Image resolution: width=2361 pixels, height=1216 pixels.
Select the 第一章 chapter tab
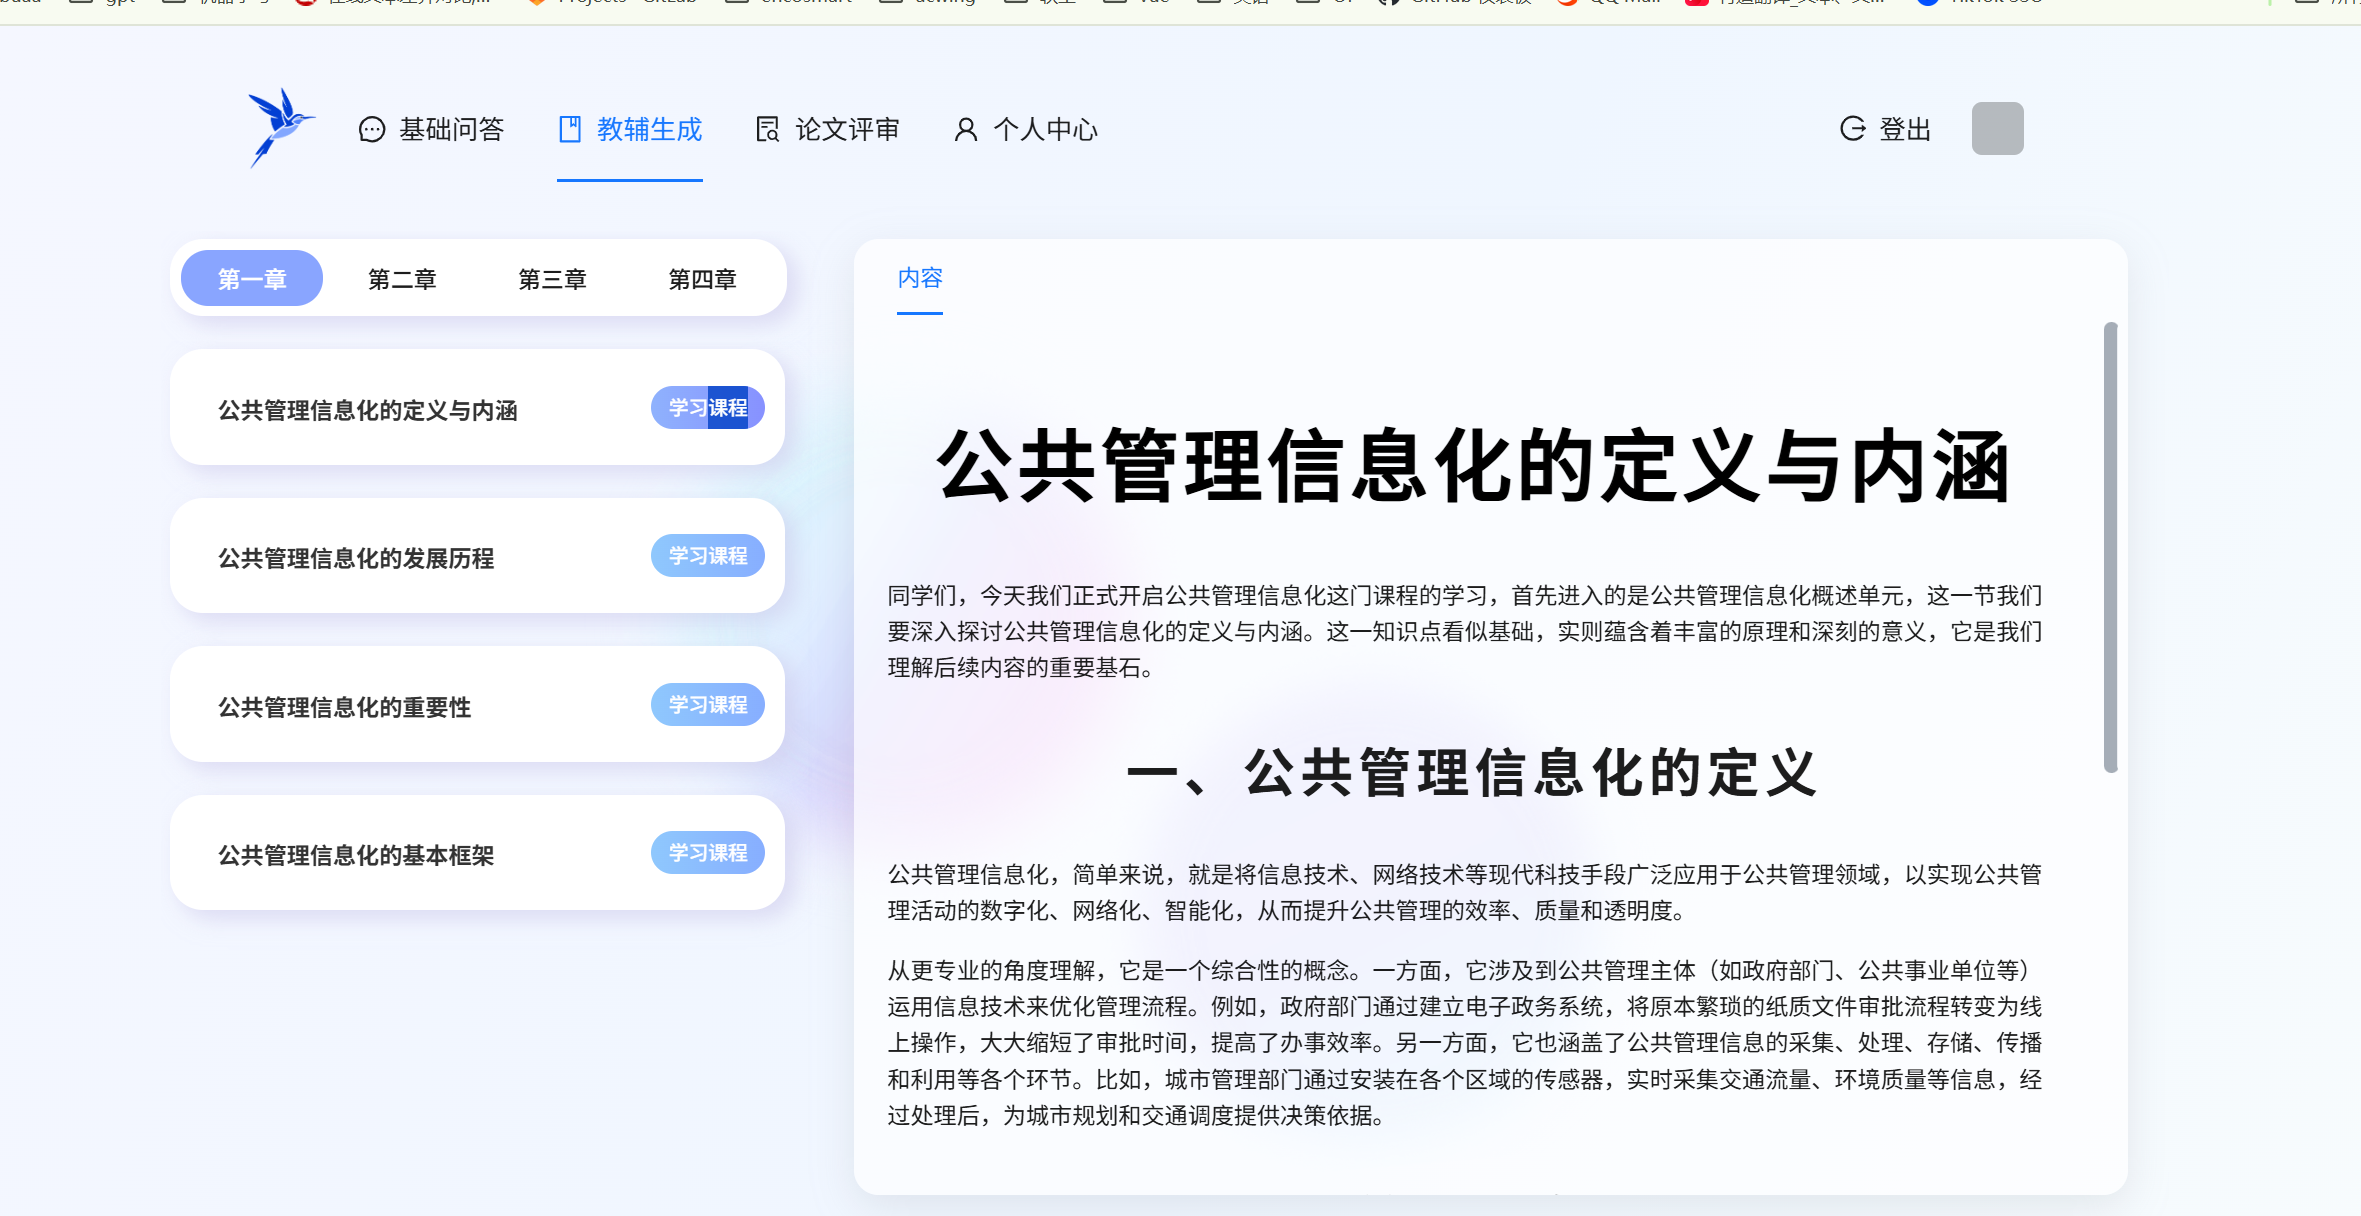click(252, 279)
